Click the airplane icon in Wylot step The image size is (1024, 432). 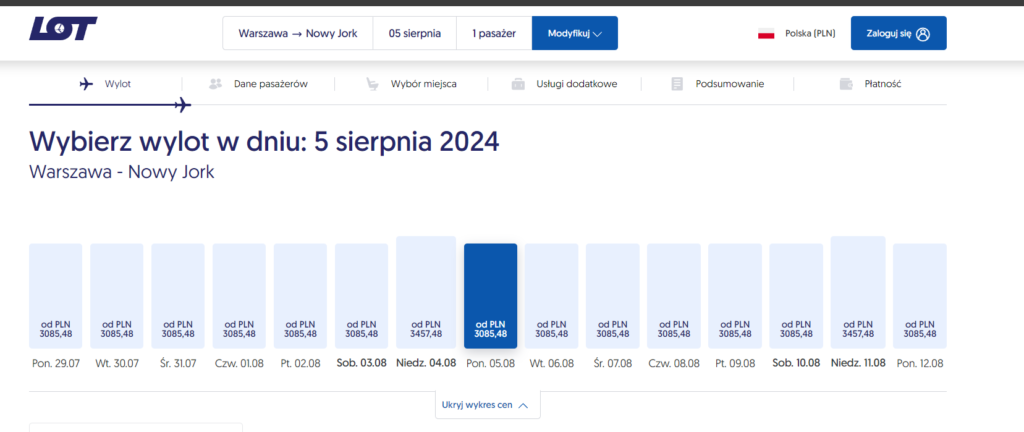tap(87, 84)
